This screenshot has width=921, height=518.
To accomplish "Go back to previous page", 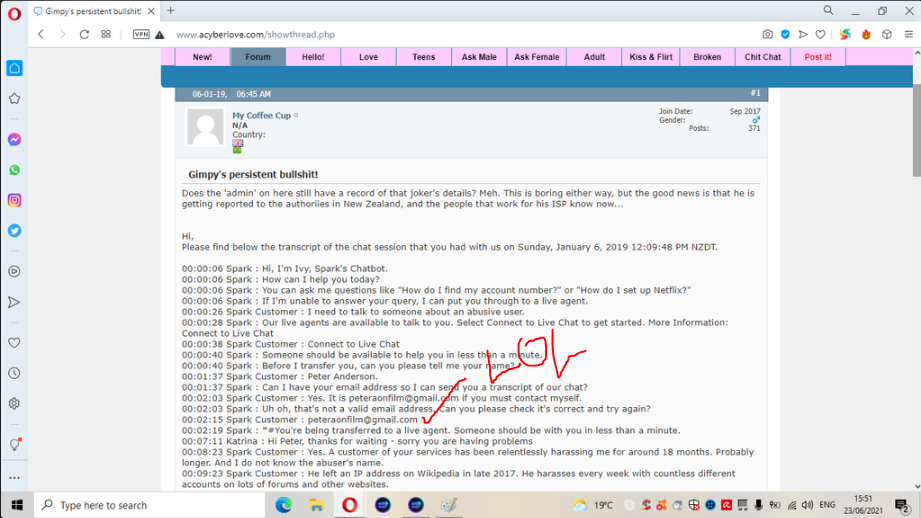I will (41, 35).
